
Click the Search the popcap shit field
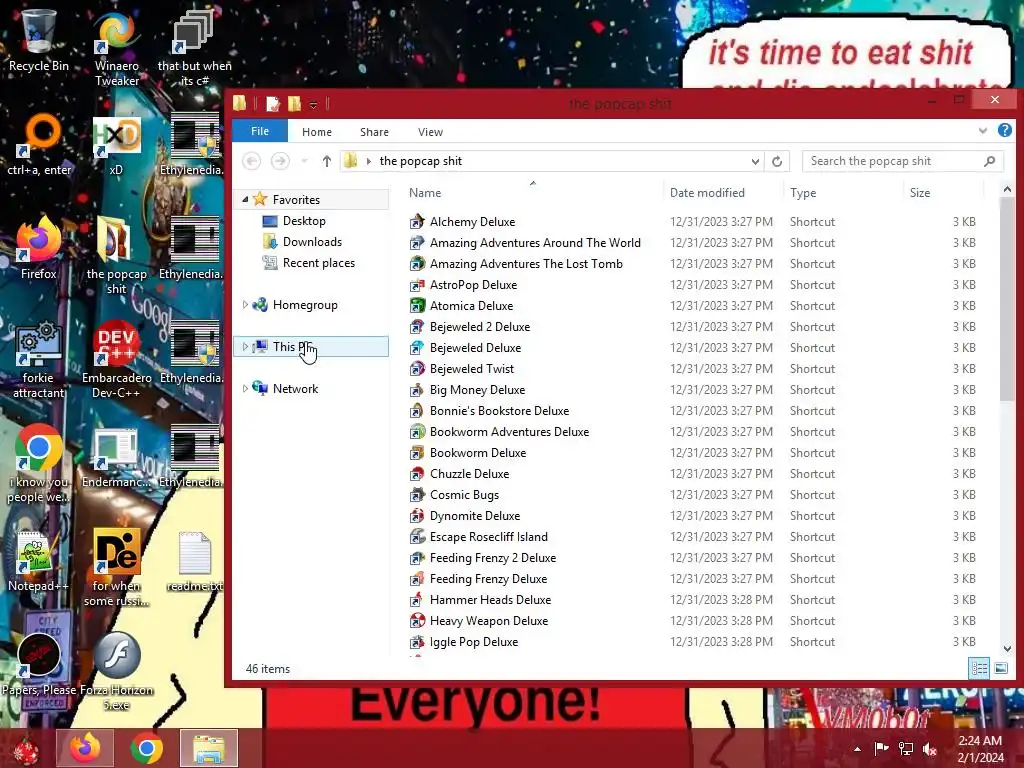pyautogui.click(x=903, y=161)
